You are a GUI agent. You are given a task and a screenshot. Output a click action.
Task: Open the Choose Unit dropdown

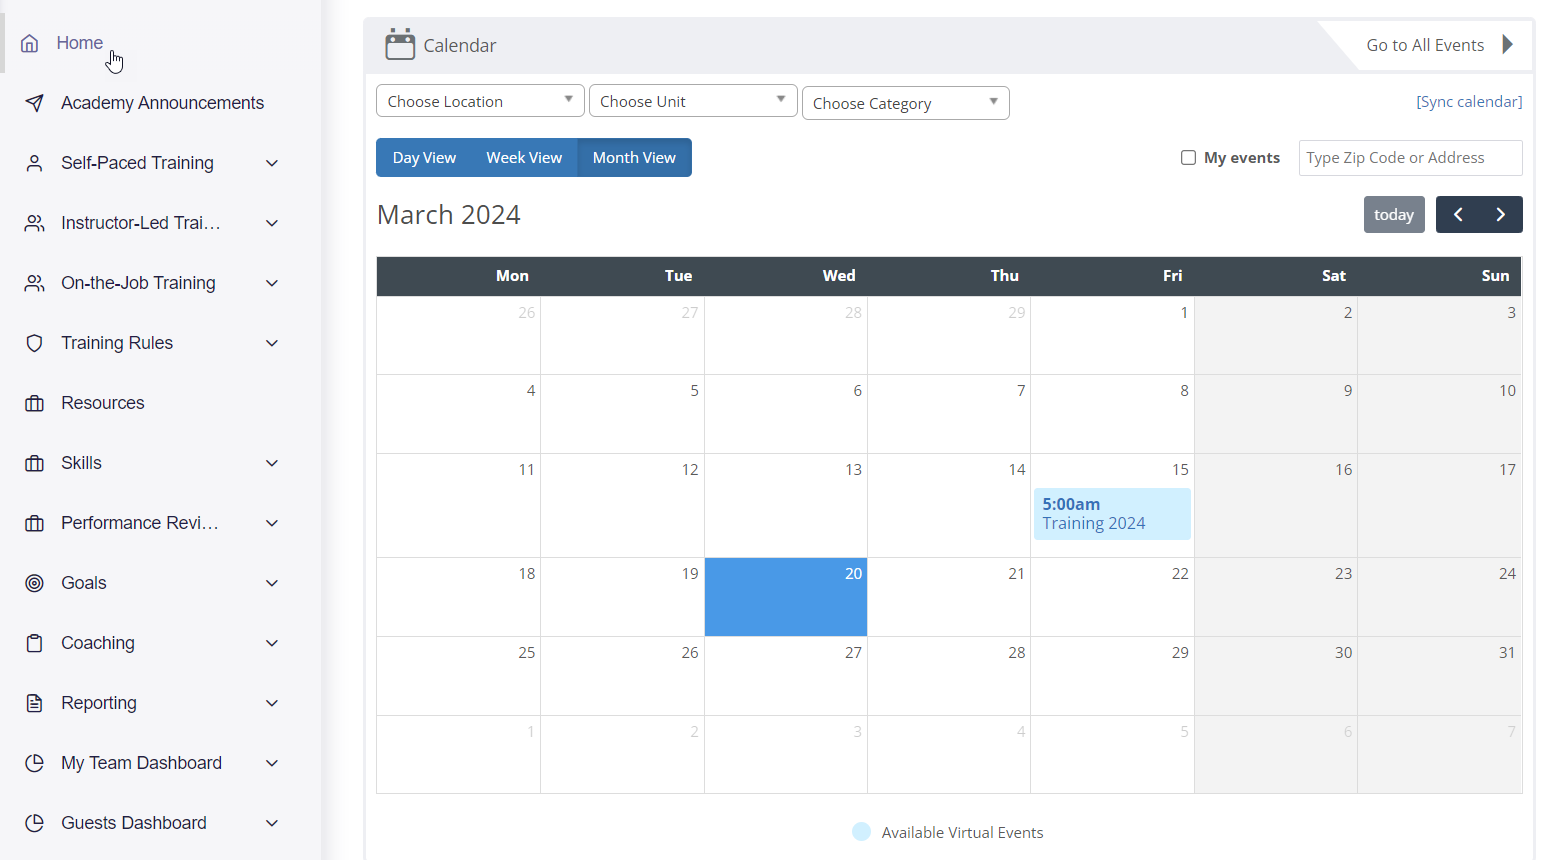692,101
